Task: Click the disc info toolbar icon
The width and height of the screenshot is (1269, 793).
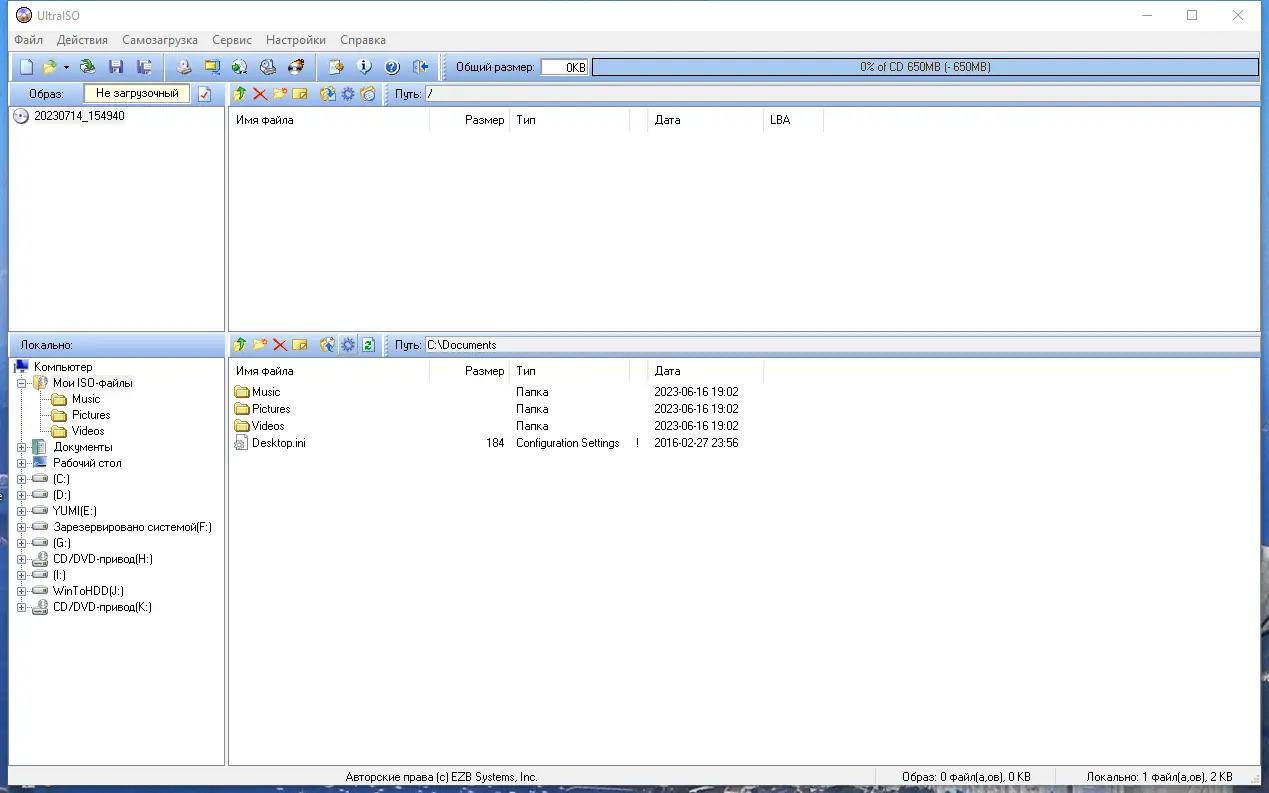Action: [x=364, y=66]
